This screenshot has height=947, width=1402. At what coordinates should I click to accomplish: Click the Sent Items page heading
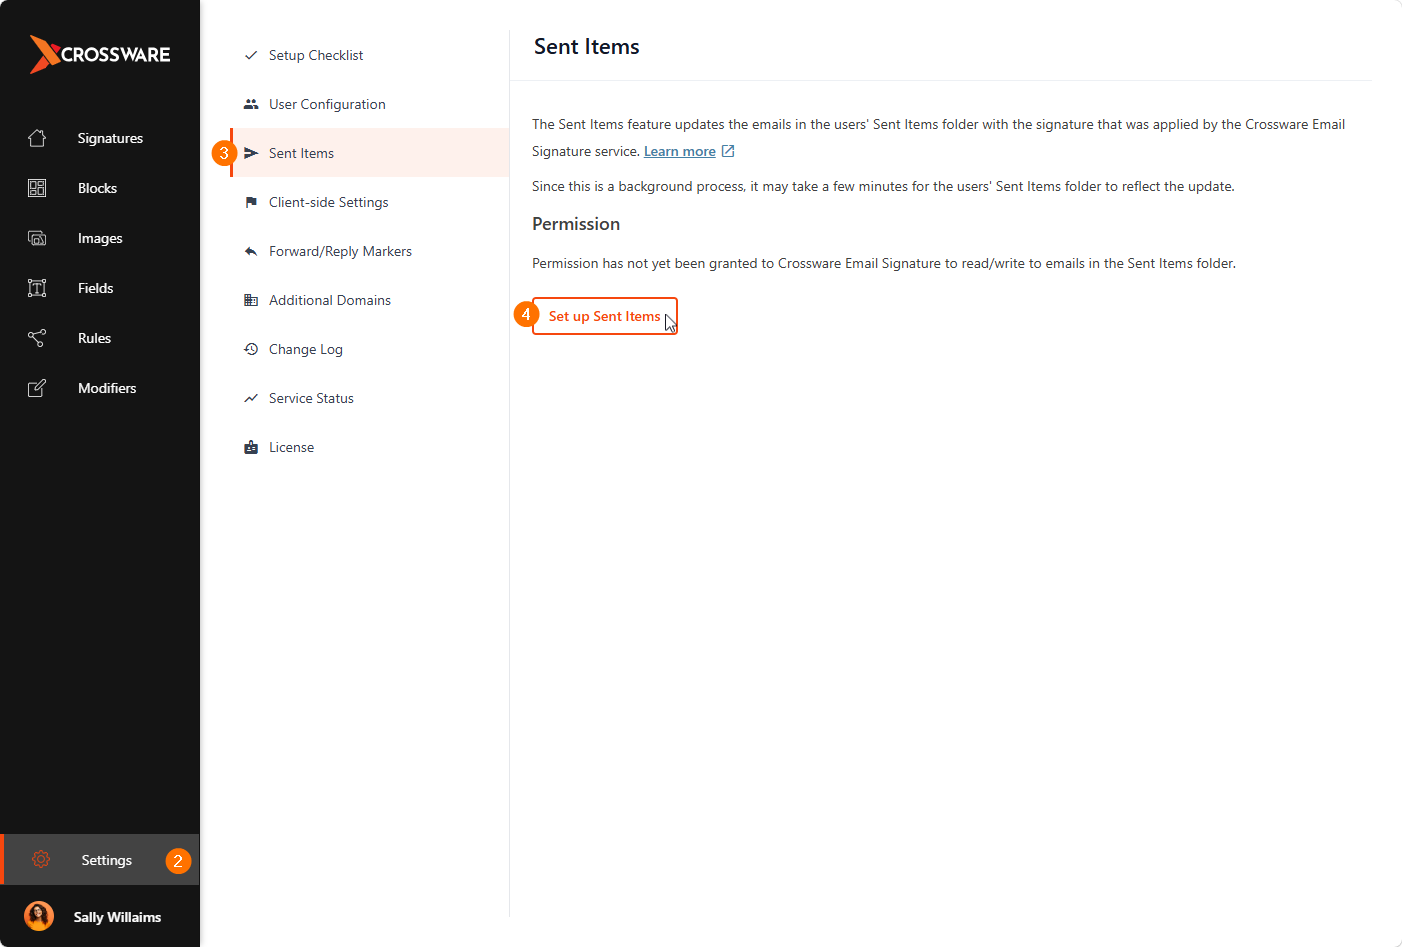pyautogui.click(x=587, y=47)
